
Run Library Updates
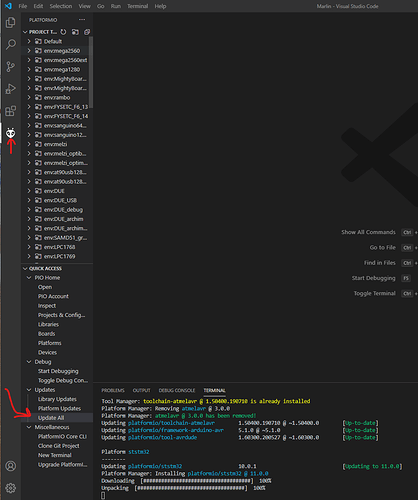57,399
